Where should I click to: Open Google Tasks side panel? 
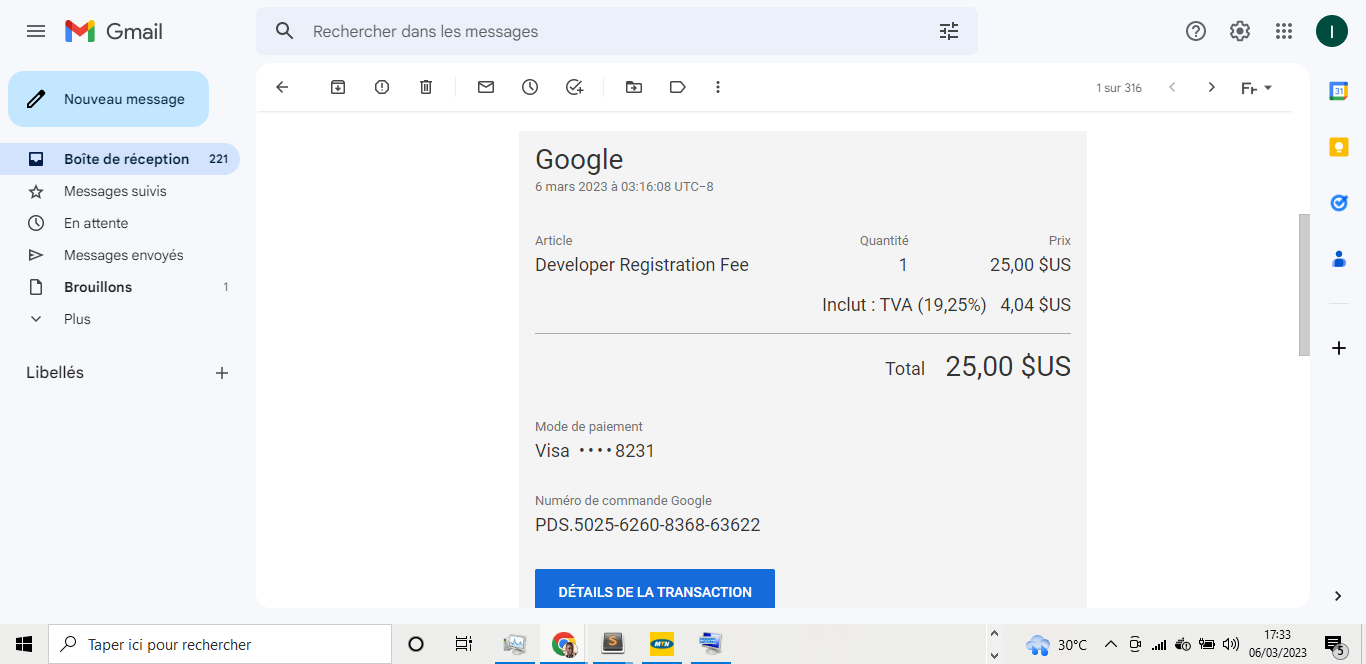pos(1339,203)
